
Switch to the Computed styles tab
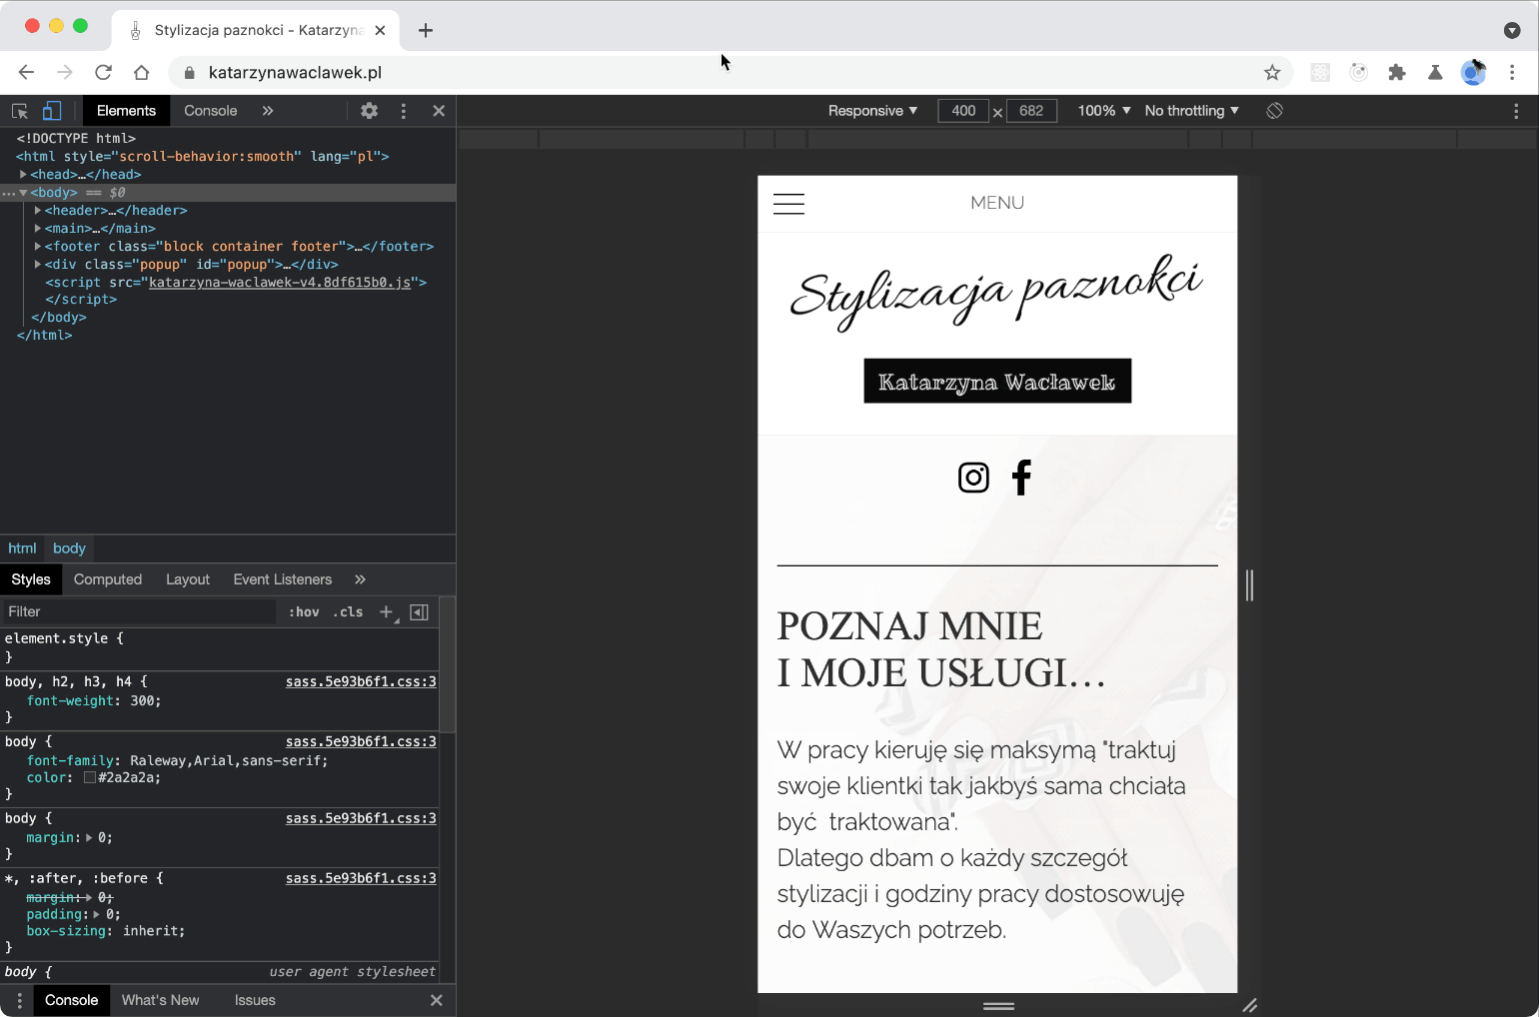107,579
